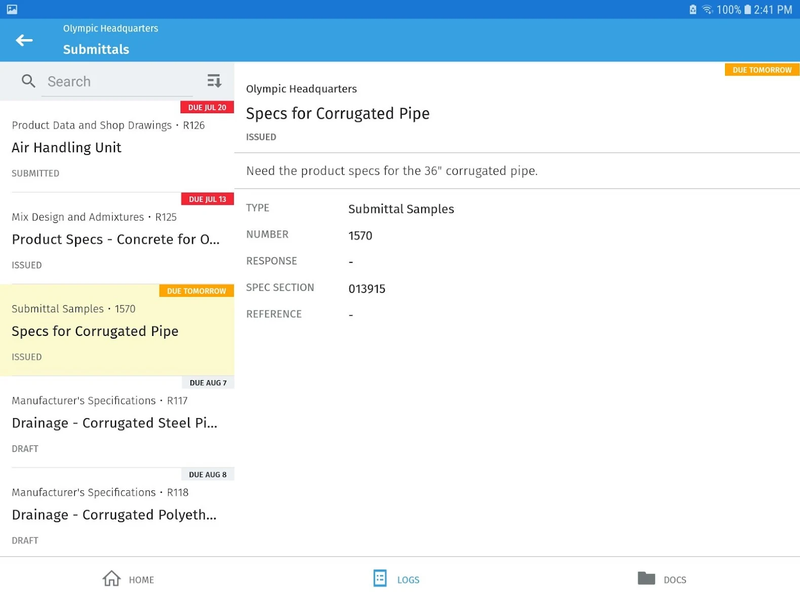Tap the battery icon in status bar
800x600 pixels.
tap(748, 9)
